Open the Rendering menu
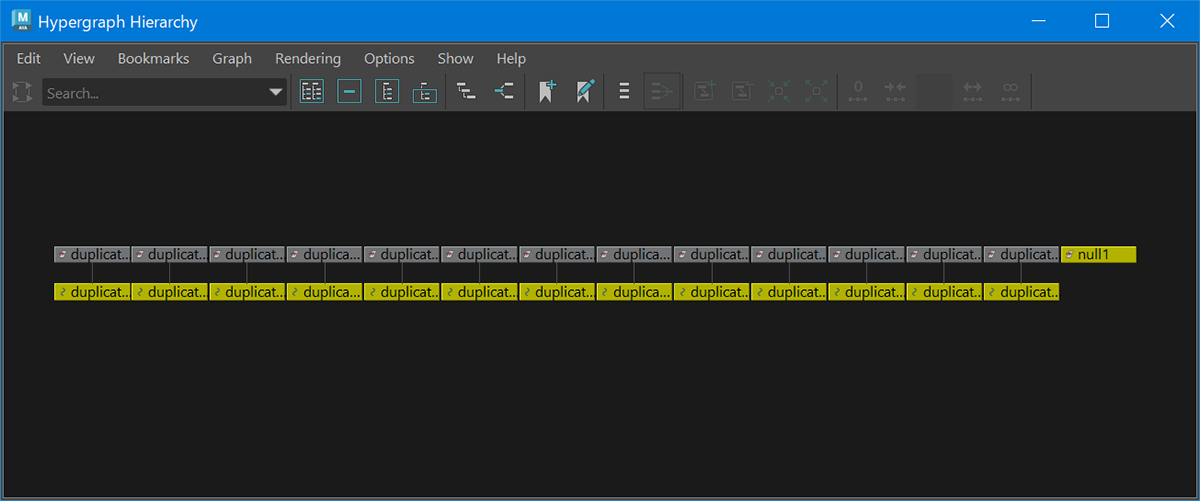Screen dimensions: 1200x501 tap(308, 59)
